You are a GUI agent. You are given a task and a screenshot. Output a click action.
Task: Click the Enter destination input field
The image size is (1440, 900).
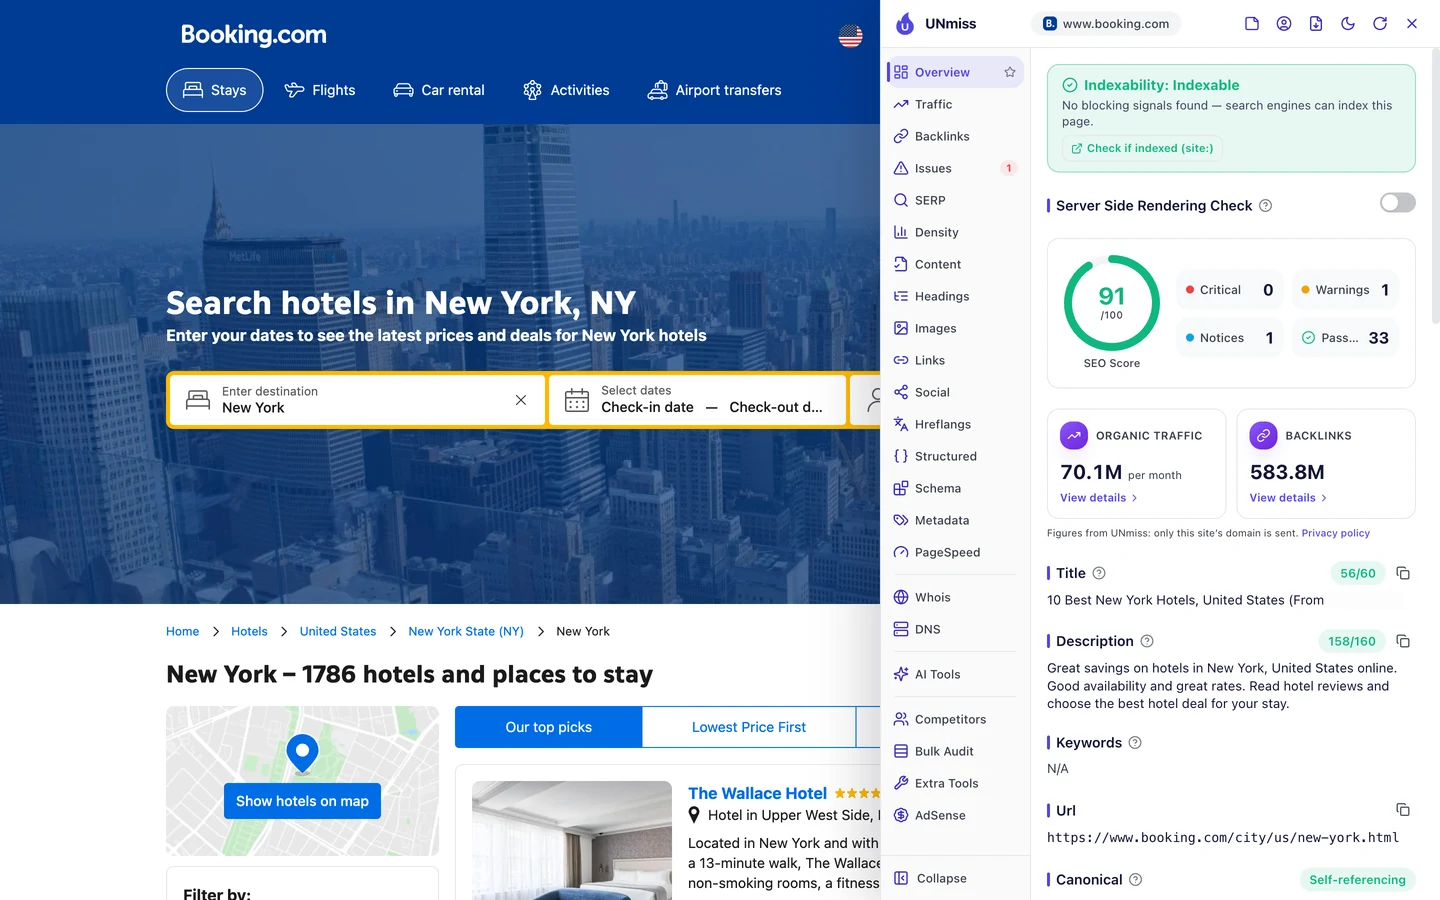(x=358, y=400)
